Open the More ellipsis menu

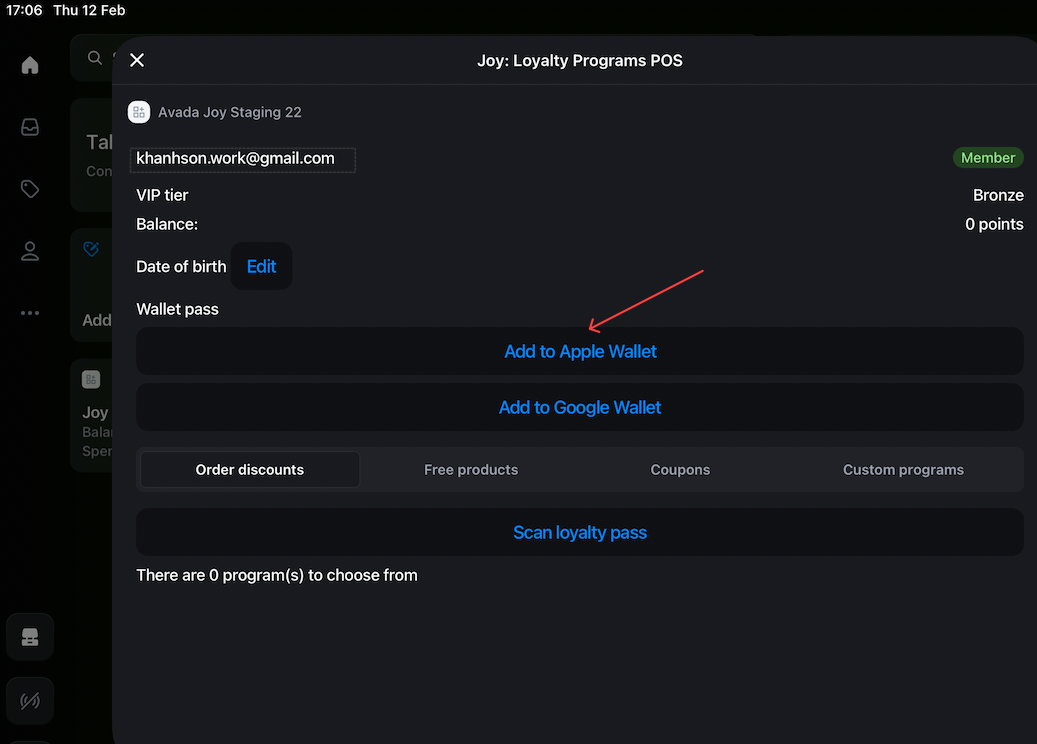pos(30,313)
